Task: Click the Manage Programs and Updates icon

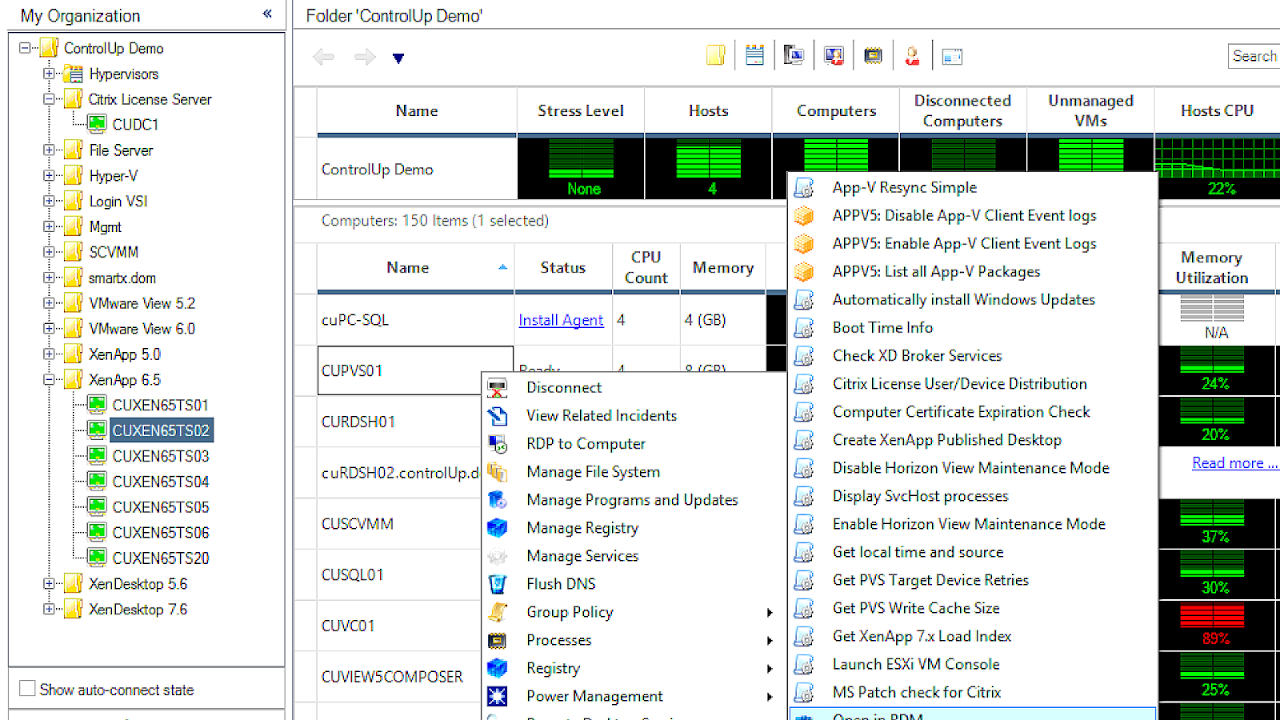Action: (497, 500)
